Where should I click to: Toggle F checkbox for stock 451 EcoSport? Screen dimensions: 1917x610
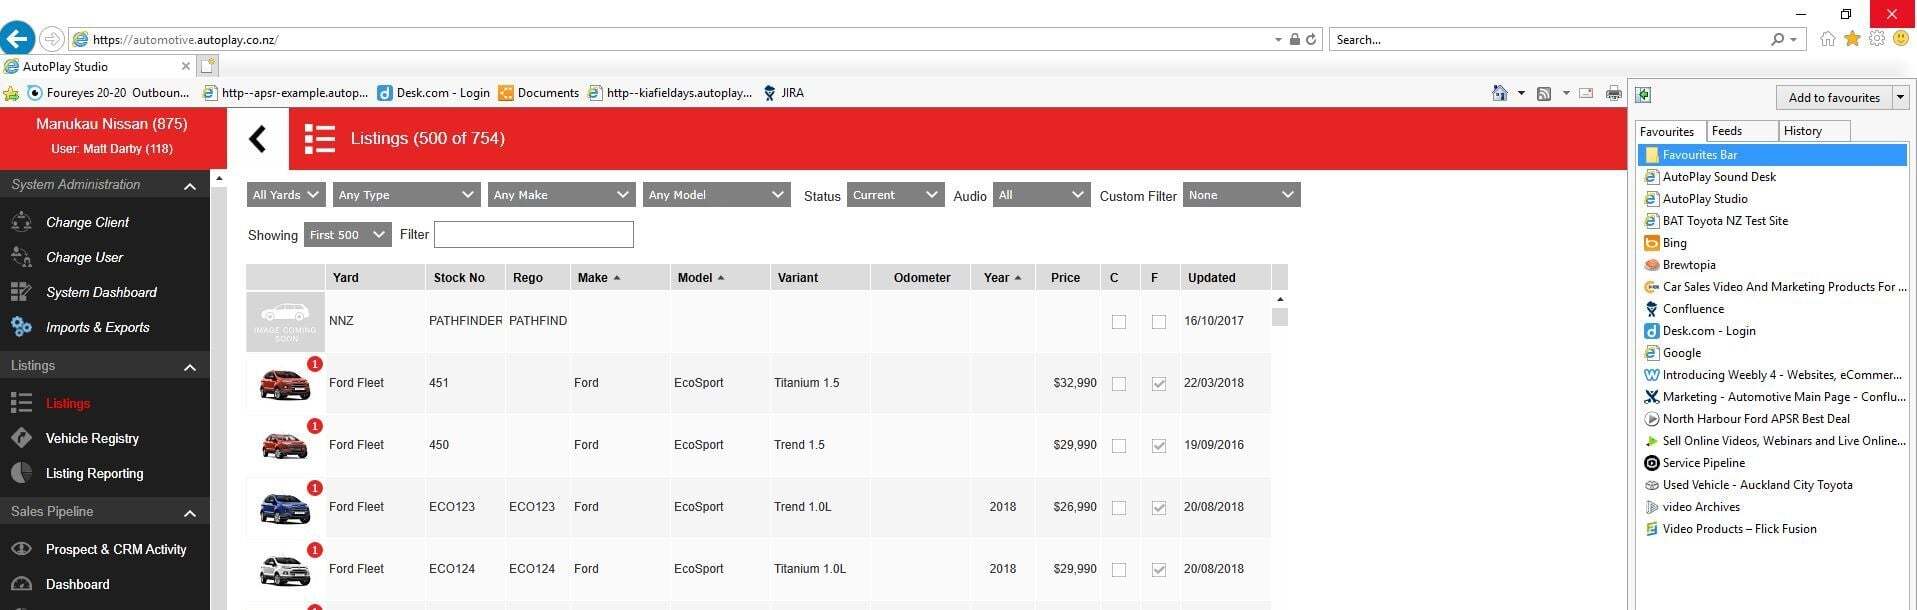1159,384
